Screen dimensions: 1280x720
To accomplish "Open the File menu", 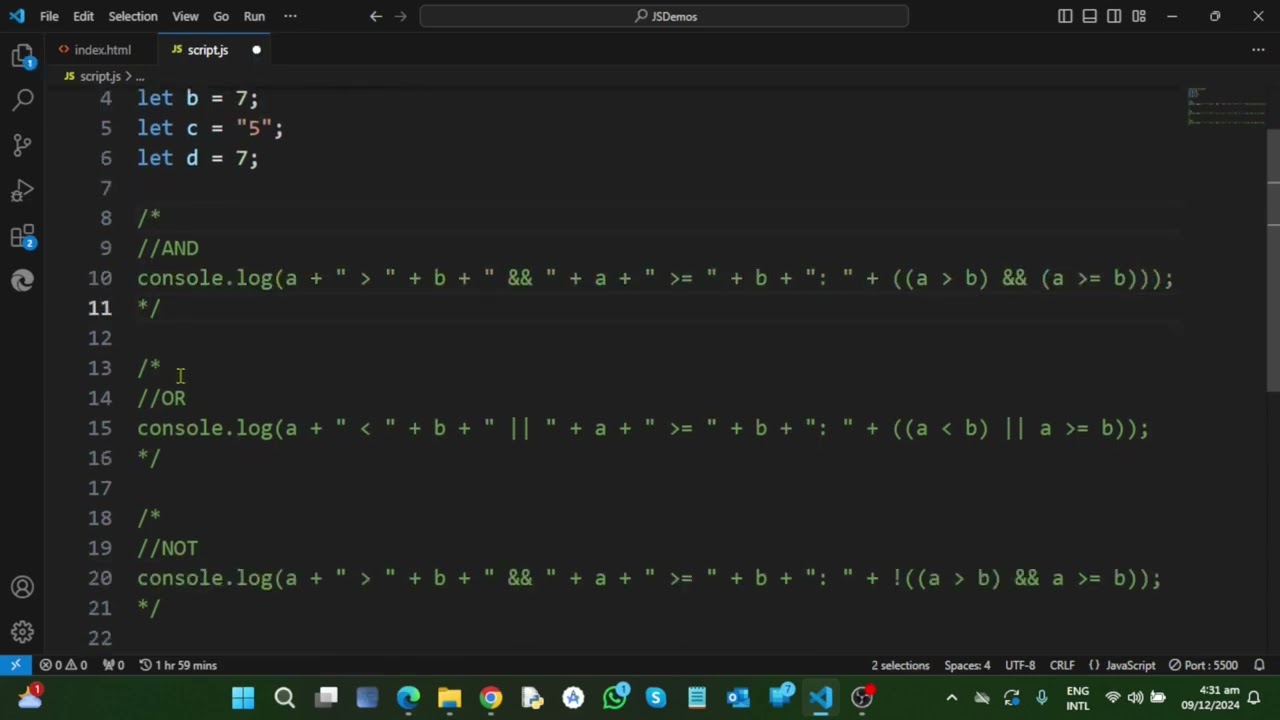I will pos(49,16).
